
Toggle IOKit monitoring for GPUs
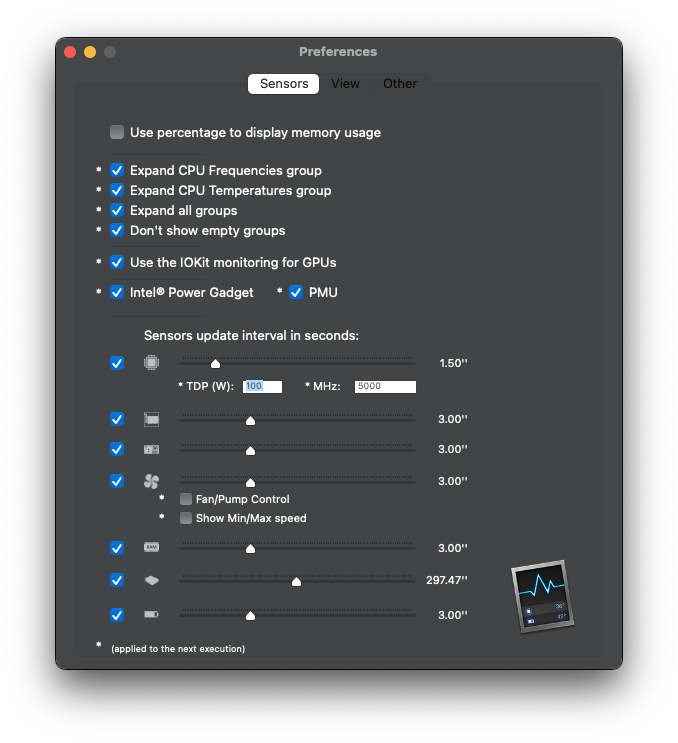(x=117, y=262)
